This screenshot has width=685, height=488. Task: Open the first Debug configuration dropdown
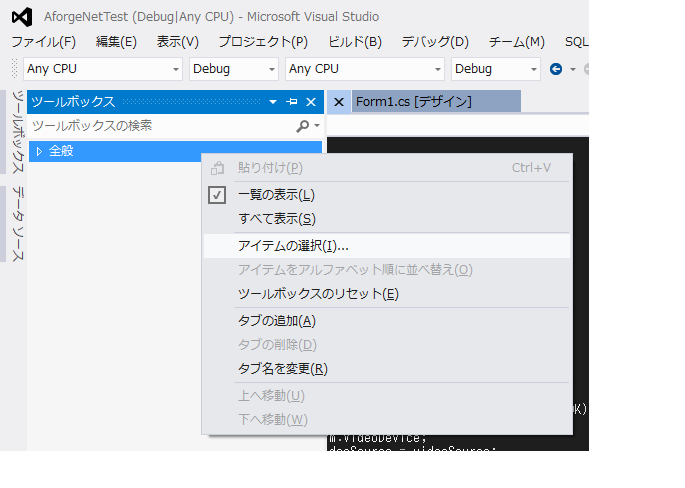tap(234, 69)
